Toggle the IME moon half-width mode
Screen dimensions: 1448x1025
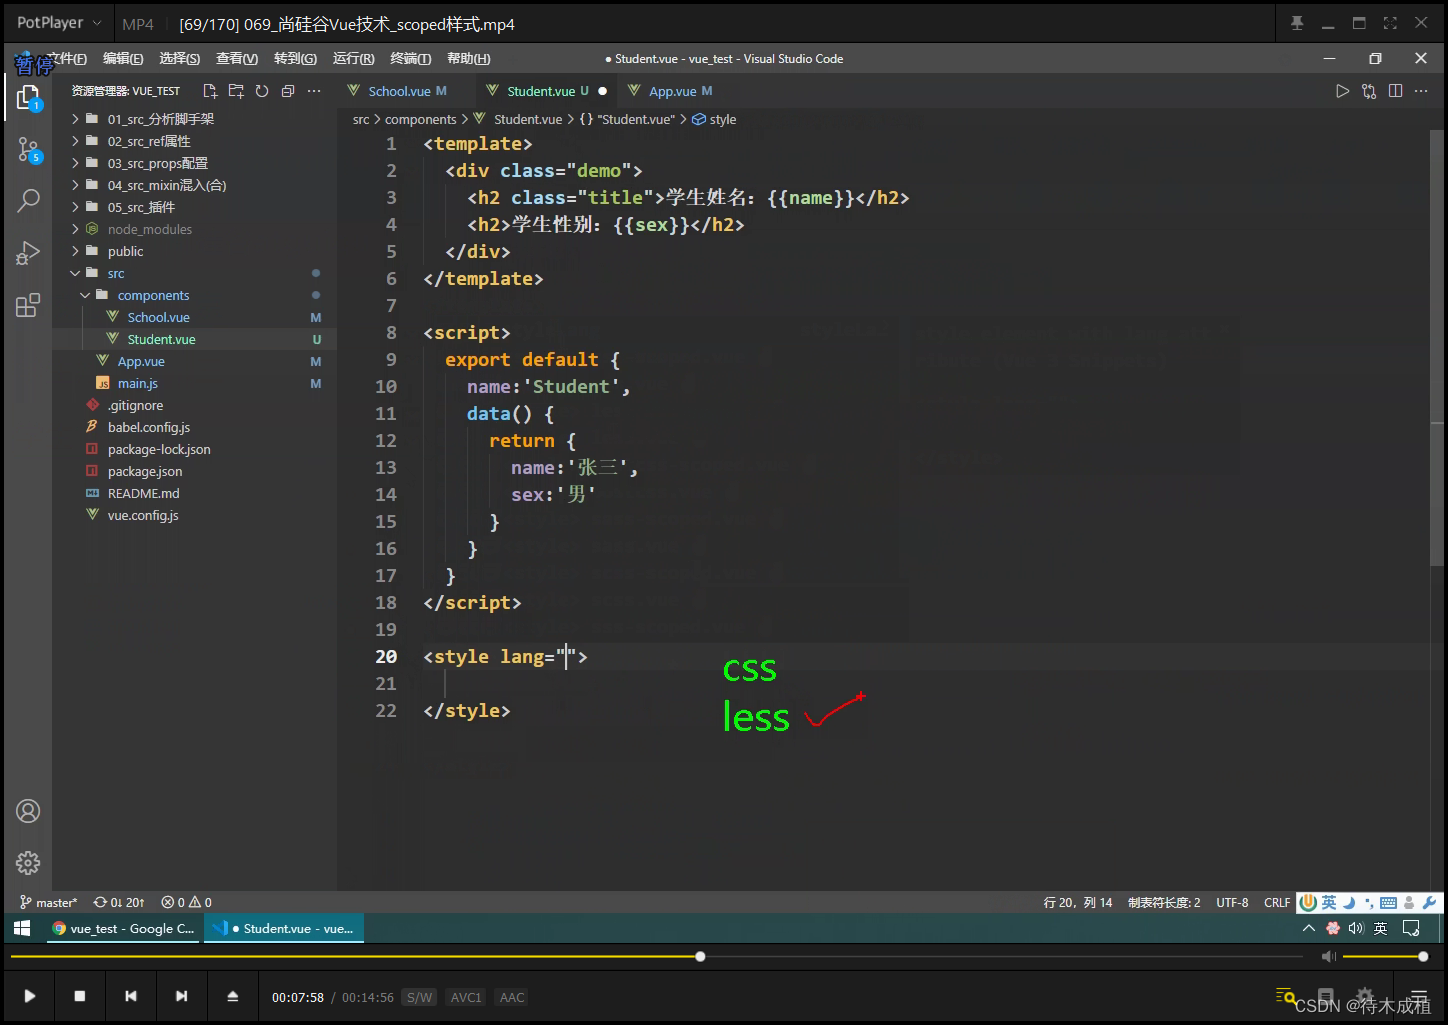coord(1349,903)
